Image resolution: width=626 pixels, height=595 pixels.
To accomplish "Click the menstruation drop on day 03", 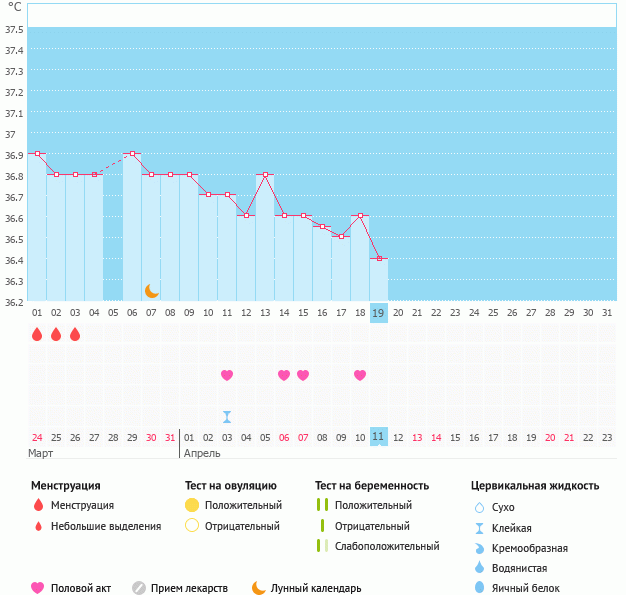I will 75,334.
